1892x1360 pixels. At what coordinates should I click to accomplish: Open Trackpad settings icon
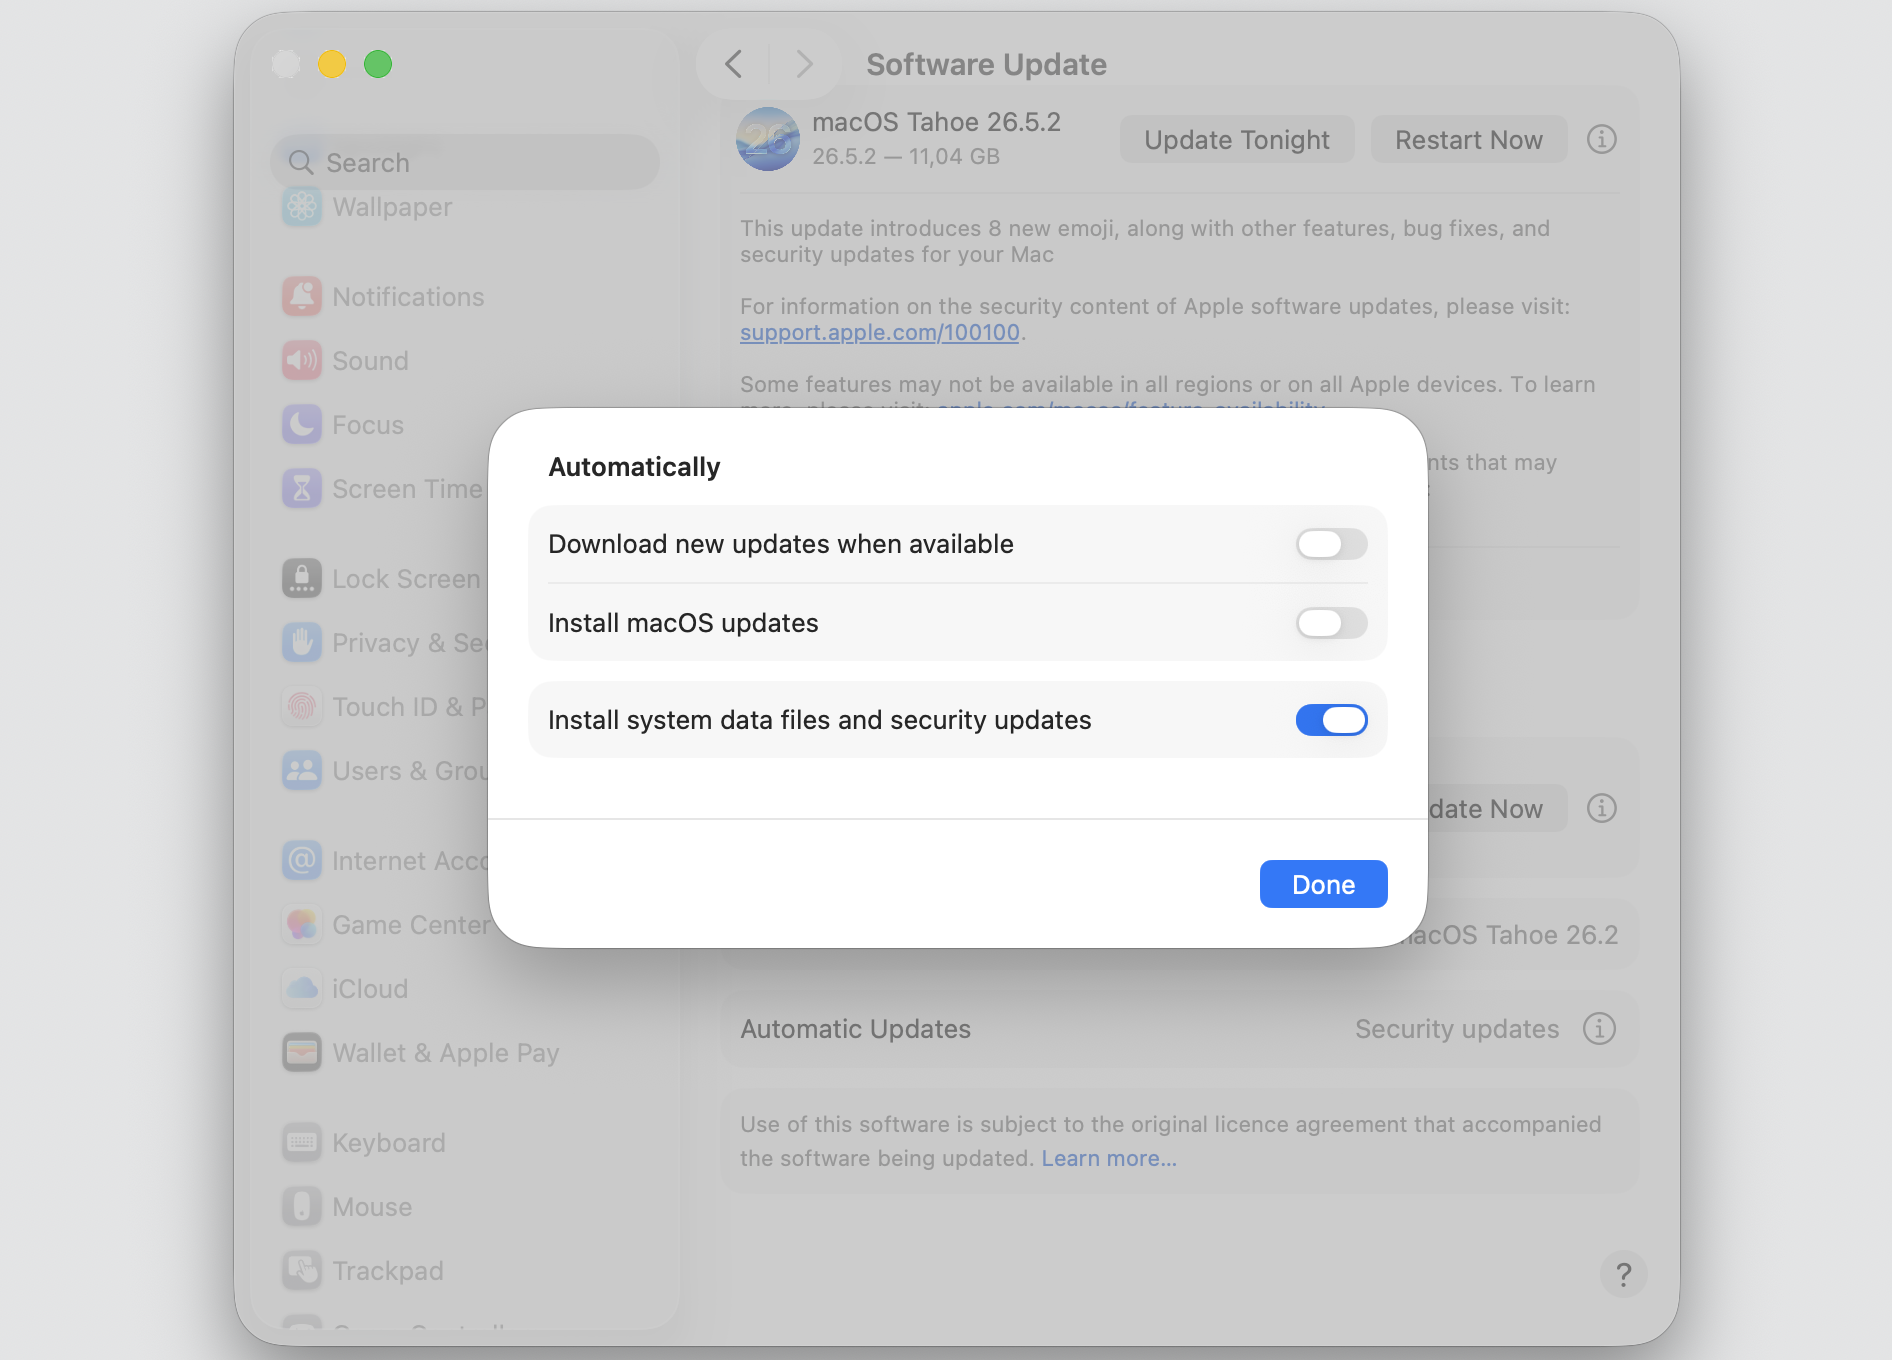302,1271
